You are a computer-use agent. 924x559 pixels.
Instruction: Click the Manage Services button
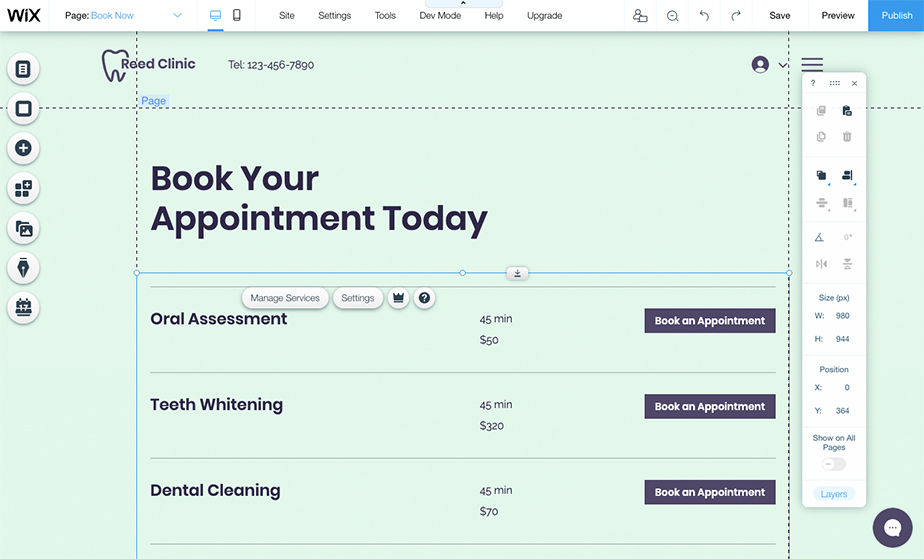[285, 298]
